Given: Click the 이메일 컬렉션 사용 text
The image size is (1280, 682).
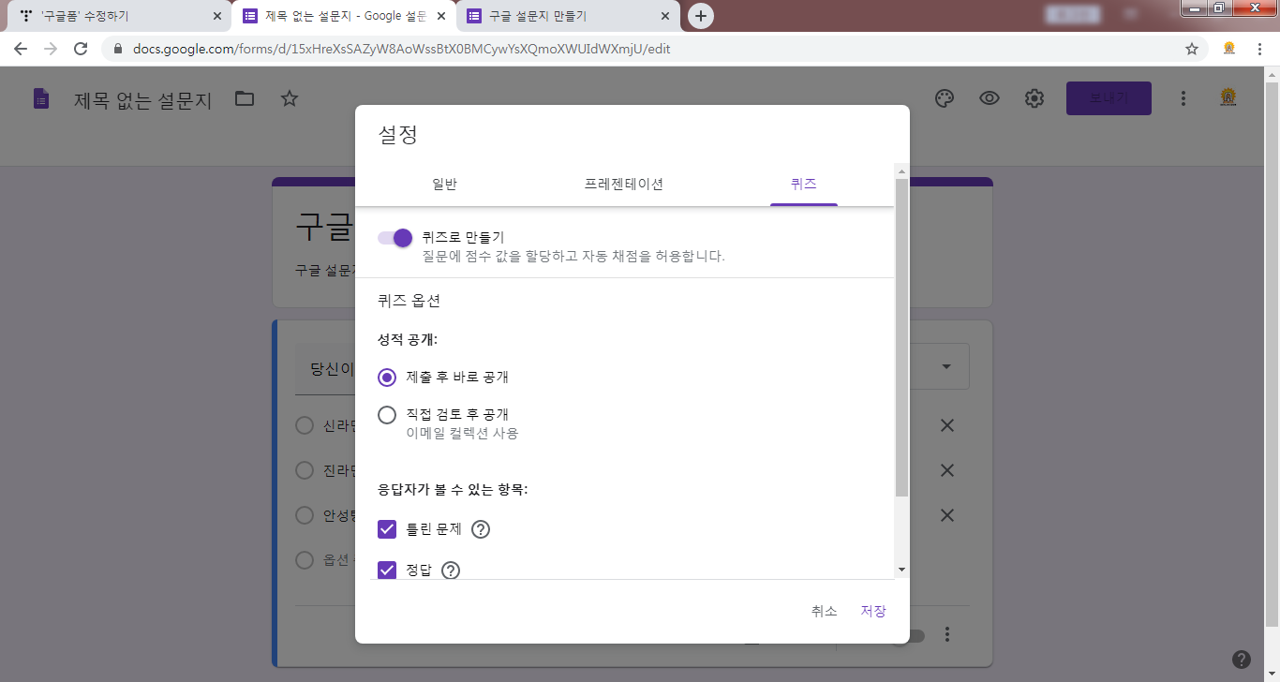Looking at the screenshot, I should tap(462, 434).
